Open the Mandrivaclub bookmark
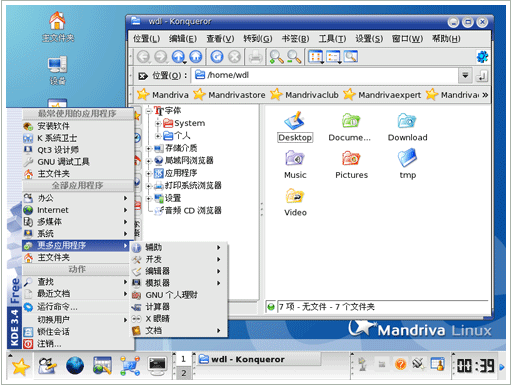The height and width of the screenshot is (385, 513). point(304,95)
